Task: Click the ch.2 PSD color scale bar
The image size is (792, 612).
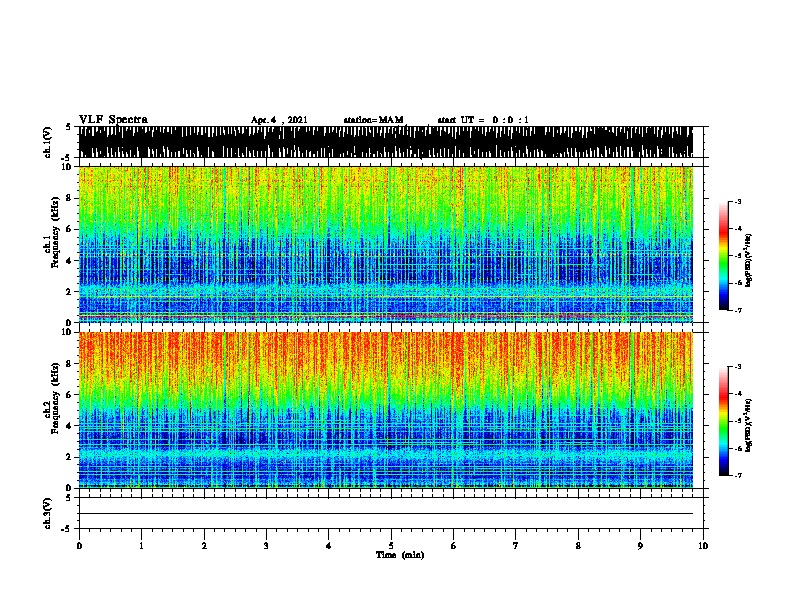Action: [724, 421]
